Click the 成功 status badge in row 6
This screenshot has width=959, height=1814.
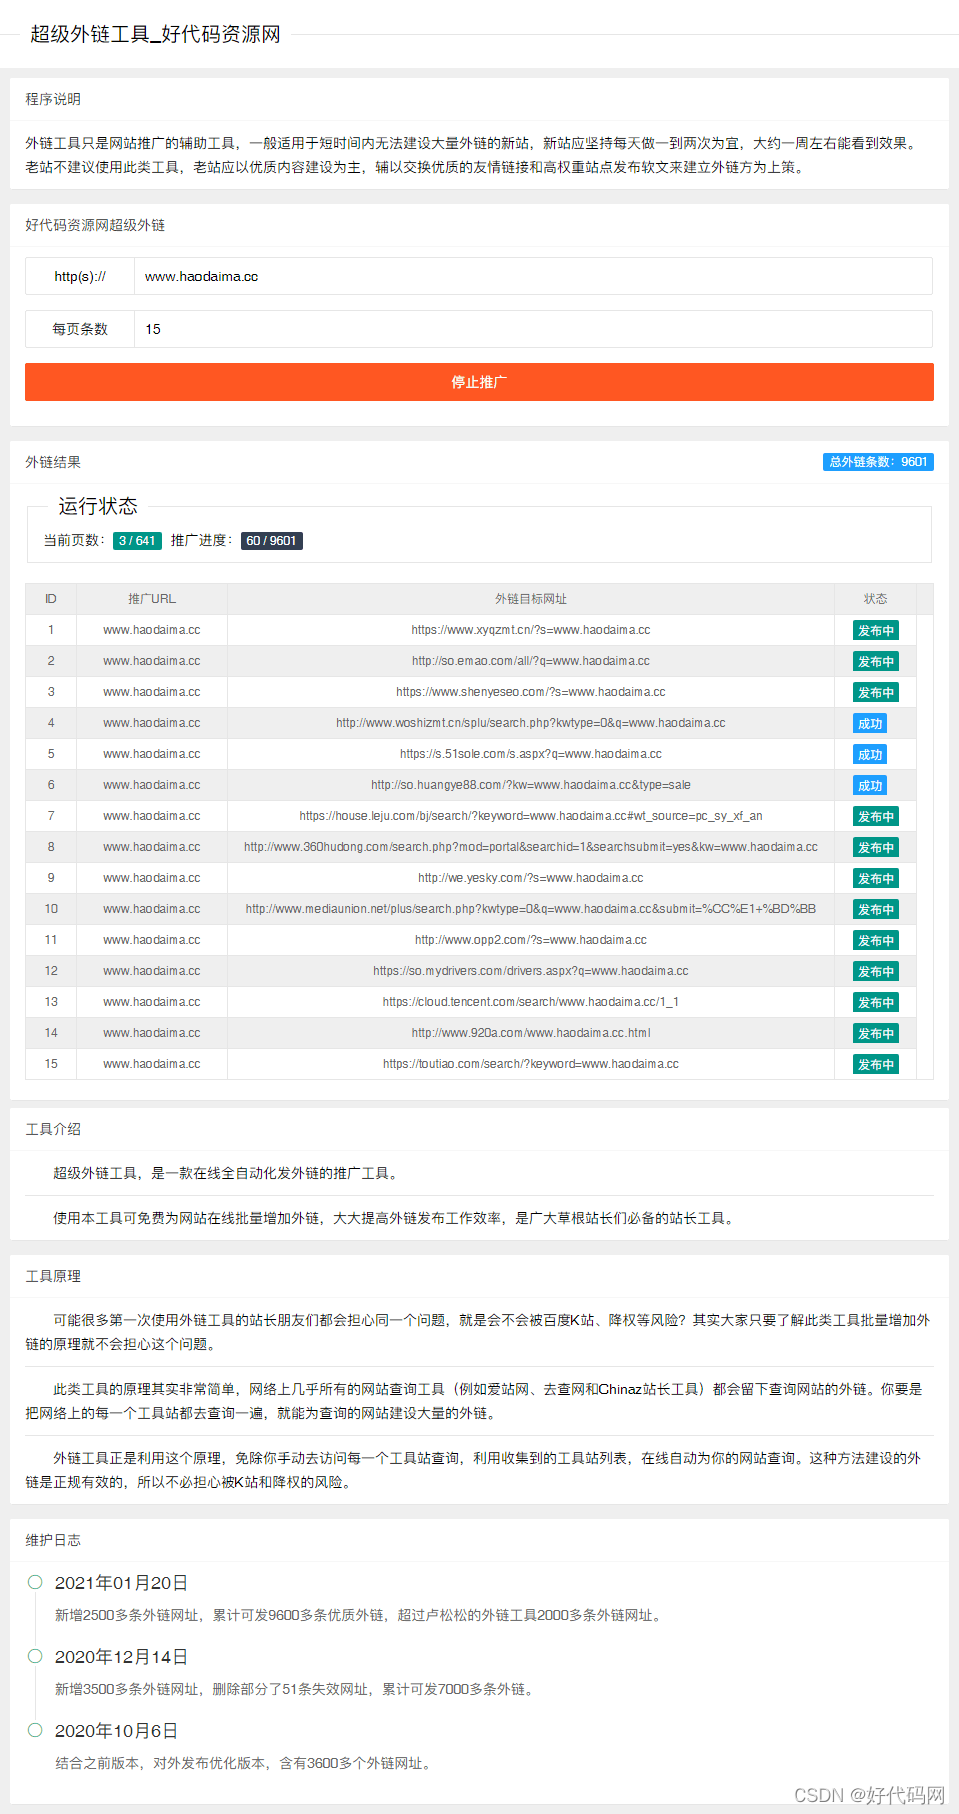tap(870, 786)
